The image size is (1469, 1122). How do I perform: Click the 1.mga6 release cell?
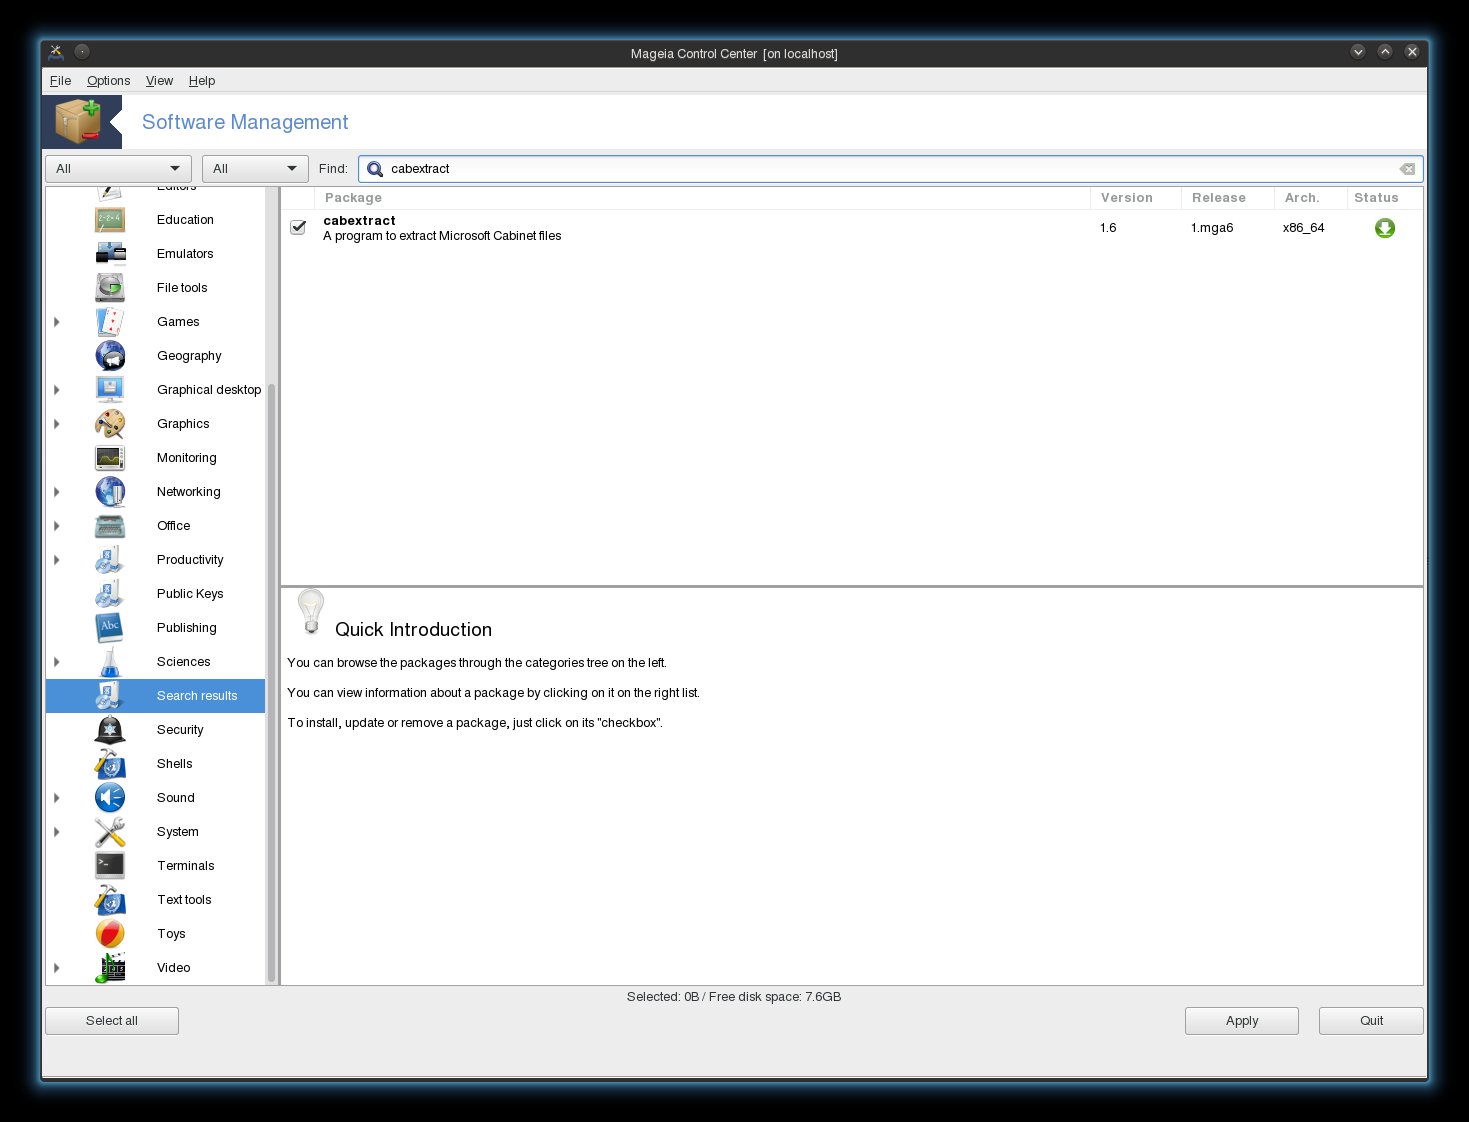pyautogui.click(x=1212, y=228)
